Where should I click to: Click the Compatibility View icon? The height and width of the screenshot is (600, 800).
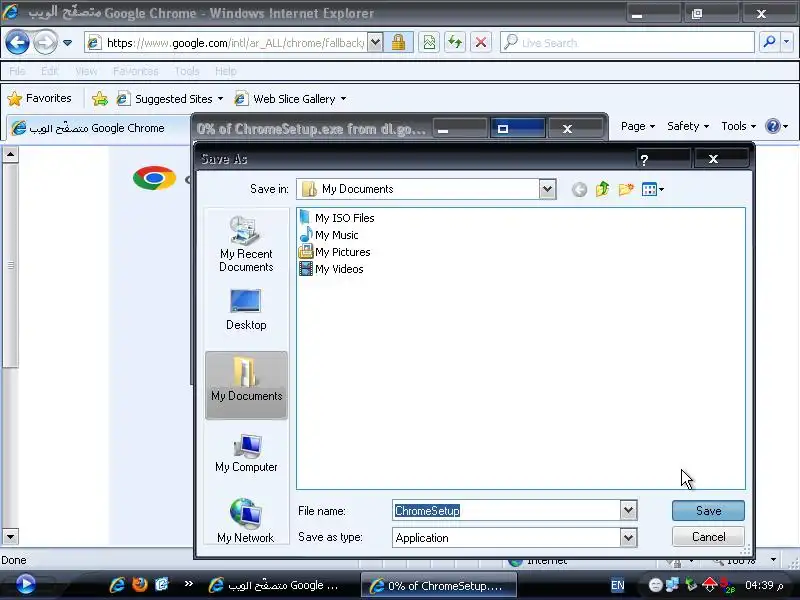pyautogui.click(x=430, y=43)
